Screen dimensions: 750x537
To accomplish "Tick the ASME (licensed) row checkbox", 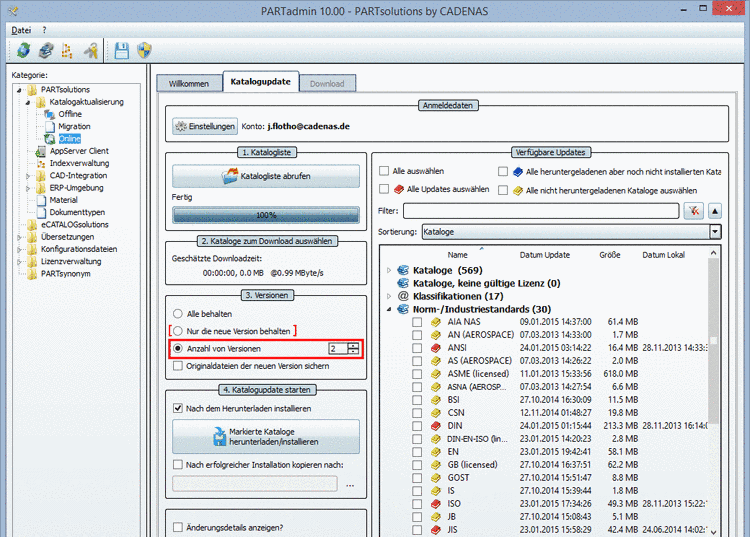I will click(x=417, y=374).
